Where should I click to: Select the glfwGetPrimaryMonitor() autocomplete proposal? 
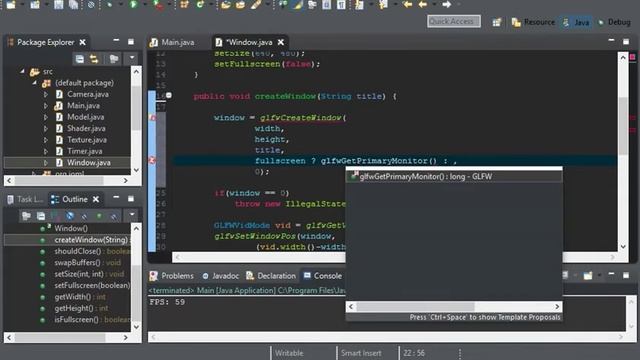(454, 177)
